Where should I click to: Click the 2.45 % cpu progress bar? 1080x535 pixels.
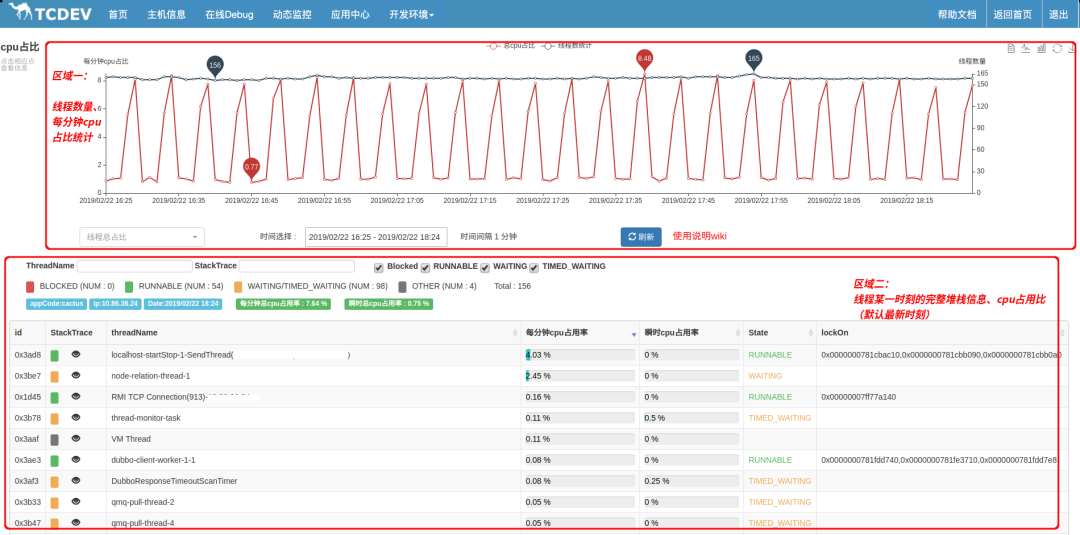coord(579,376)
